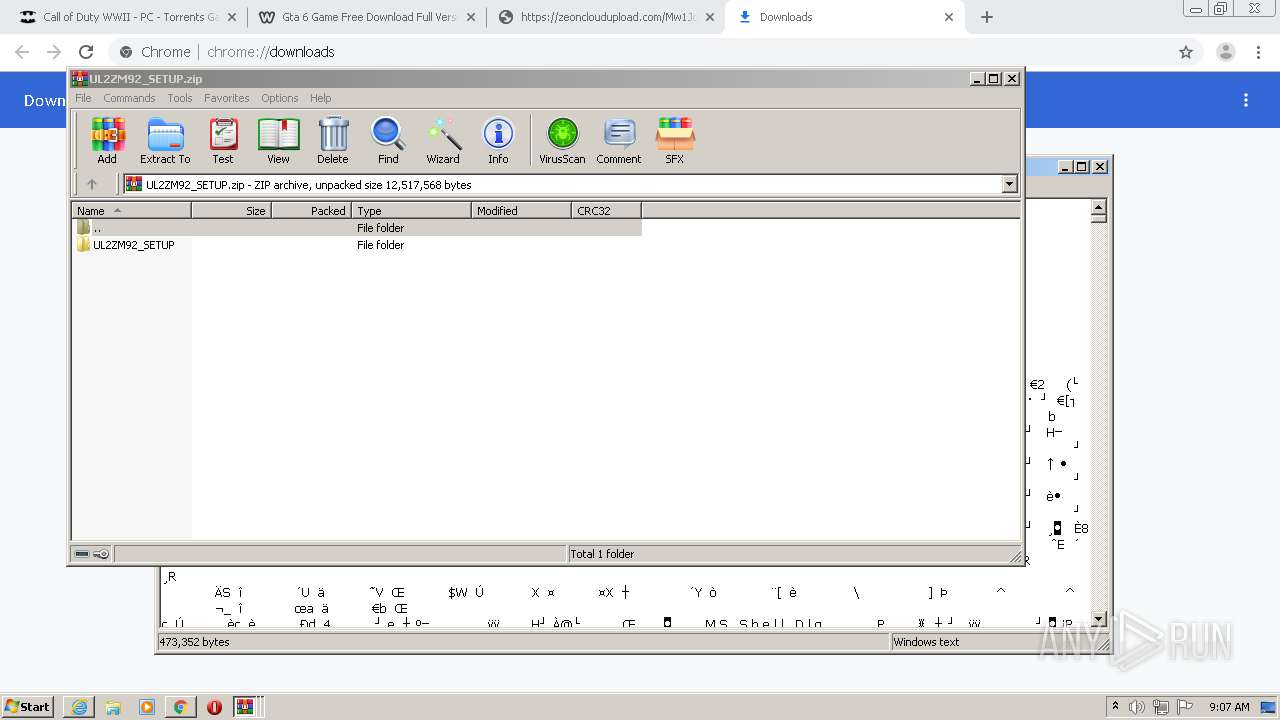Open the Options menu
Screen dimensions: 1280x720
[x=280, y=98]
